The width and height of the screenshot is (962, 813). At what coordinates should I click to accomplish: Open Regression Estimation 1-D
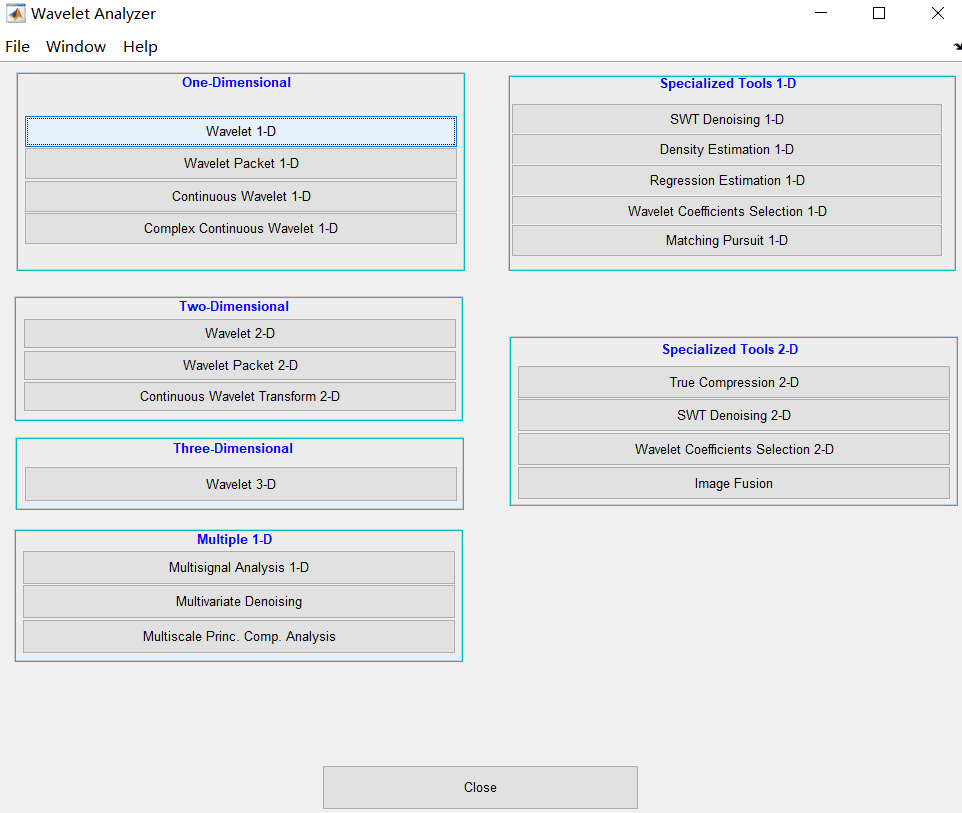pos(726,180)
